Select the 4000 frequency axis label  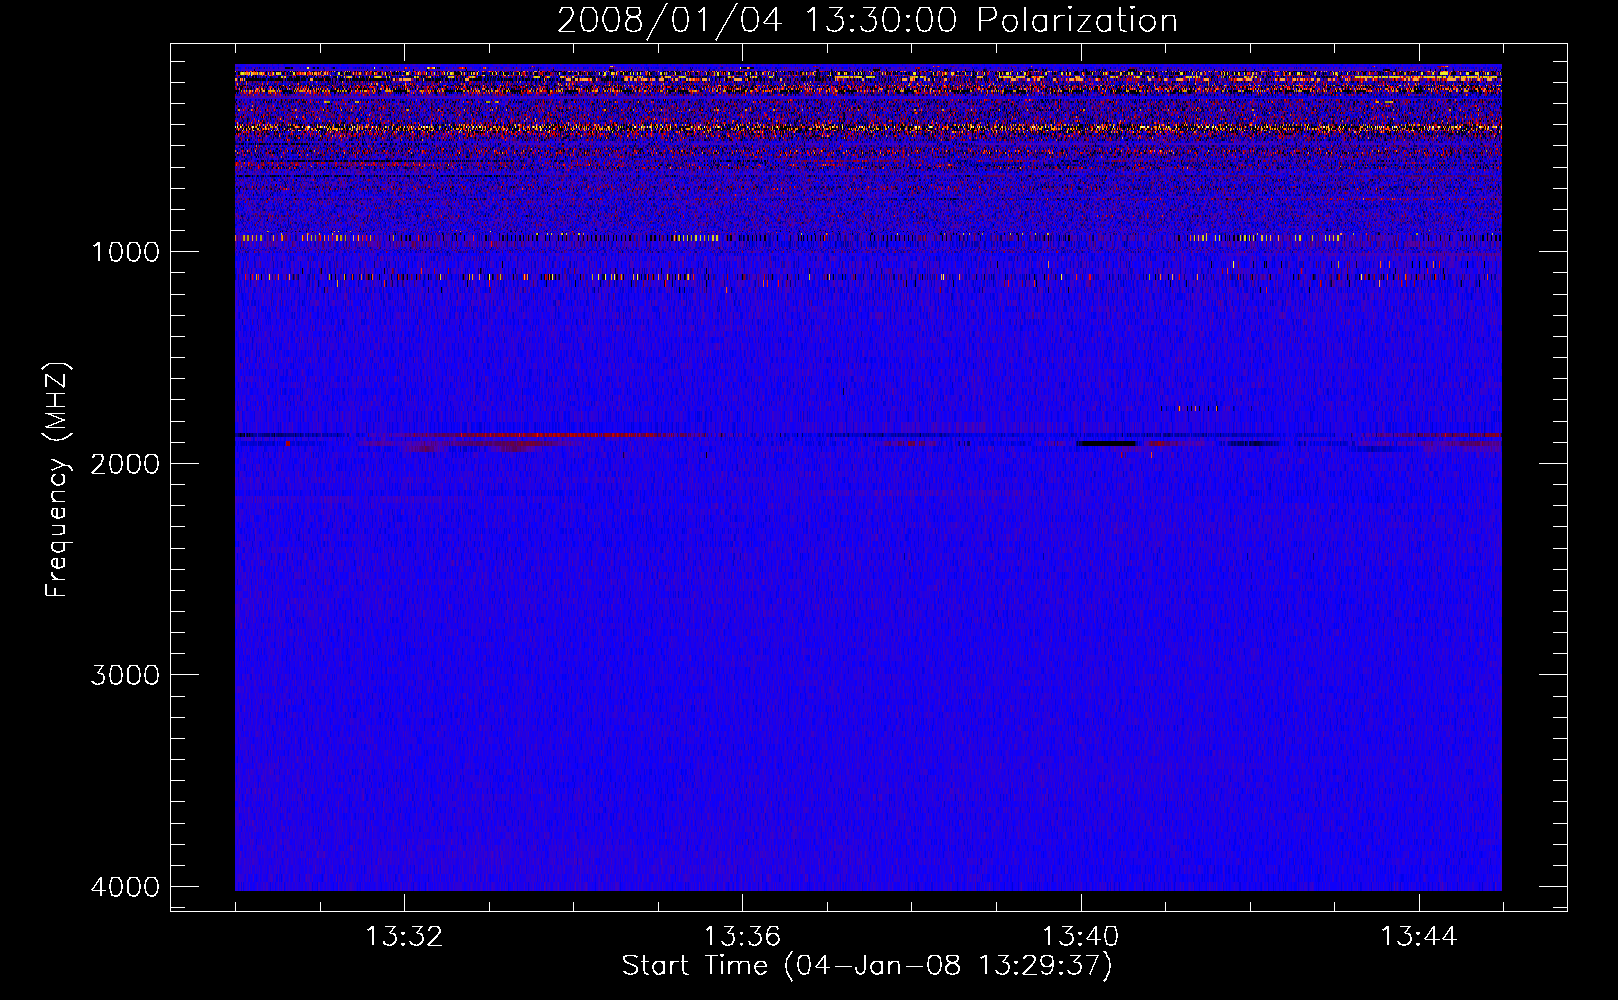(x=125, y=887)
